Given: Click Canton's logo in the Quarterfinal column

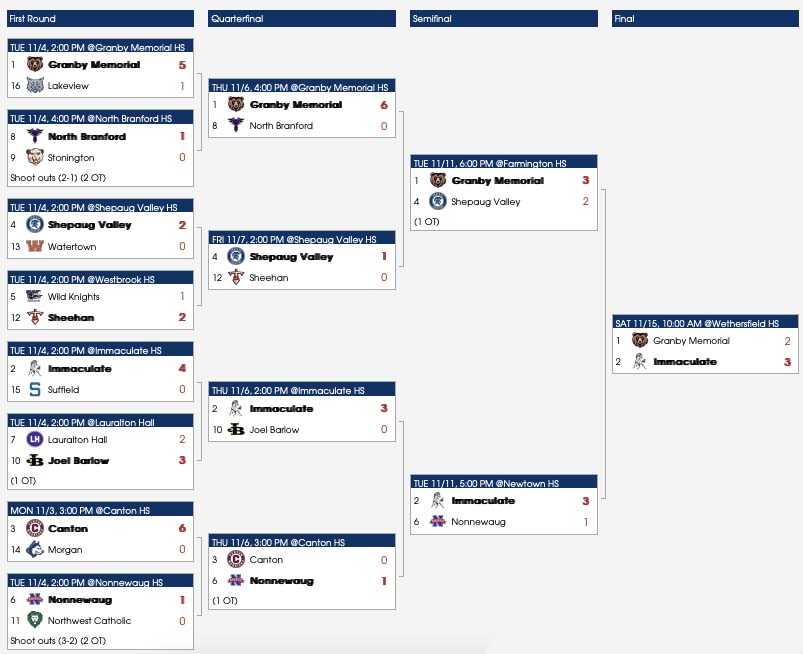Looking at the screenshot, I should 236,560.
